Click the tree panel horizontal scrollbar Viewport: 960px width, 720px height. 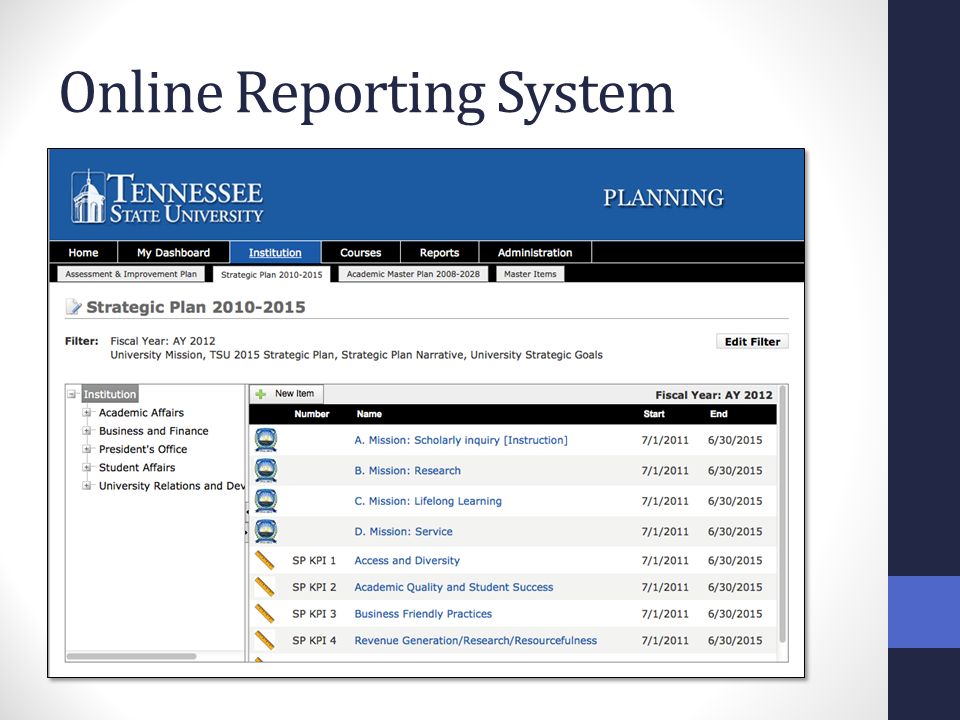tap(132, 656)
